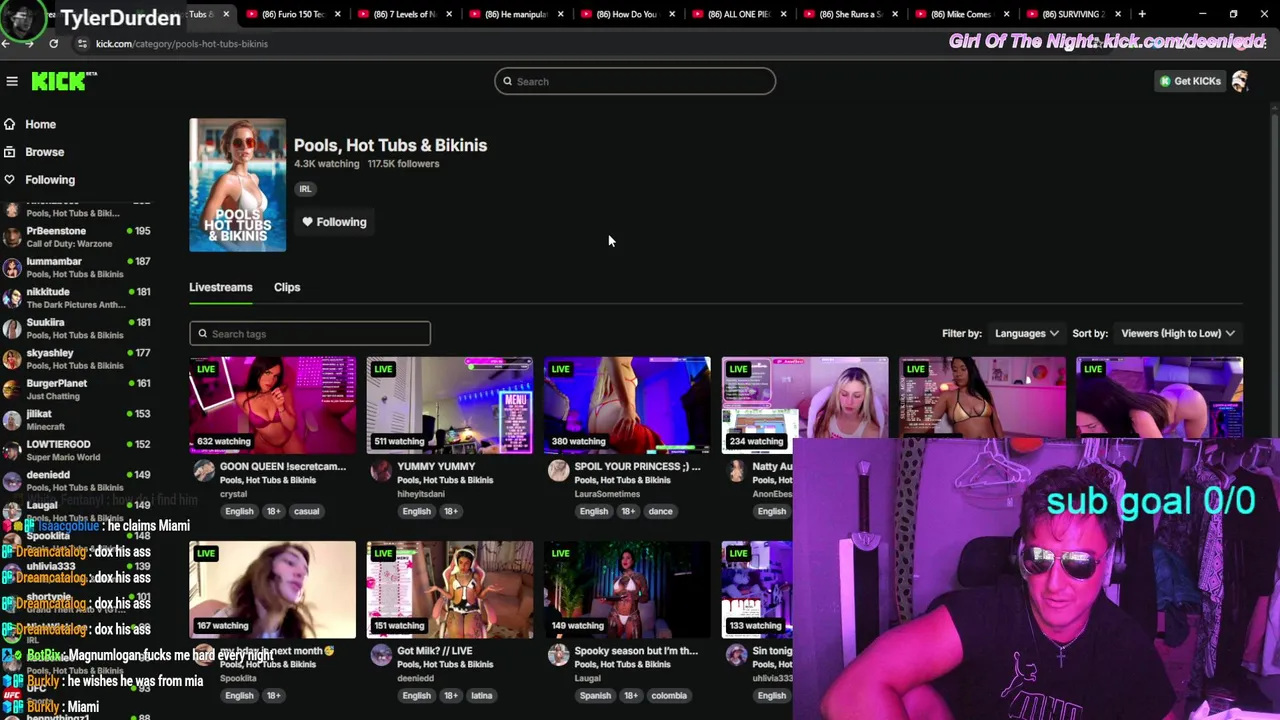
Task: Click the dance tag on SPOIL YOUR PRINCESS stream
Action: (x=660, y=511)
